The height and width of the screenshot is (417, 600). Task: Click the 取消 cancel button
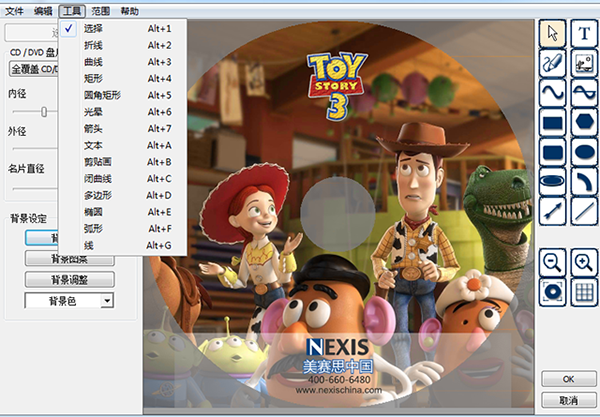click(x=569, y=400)
